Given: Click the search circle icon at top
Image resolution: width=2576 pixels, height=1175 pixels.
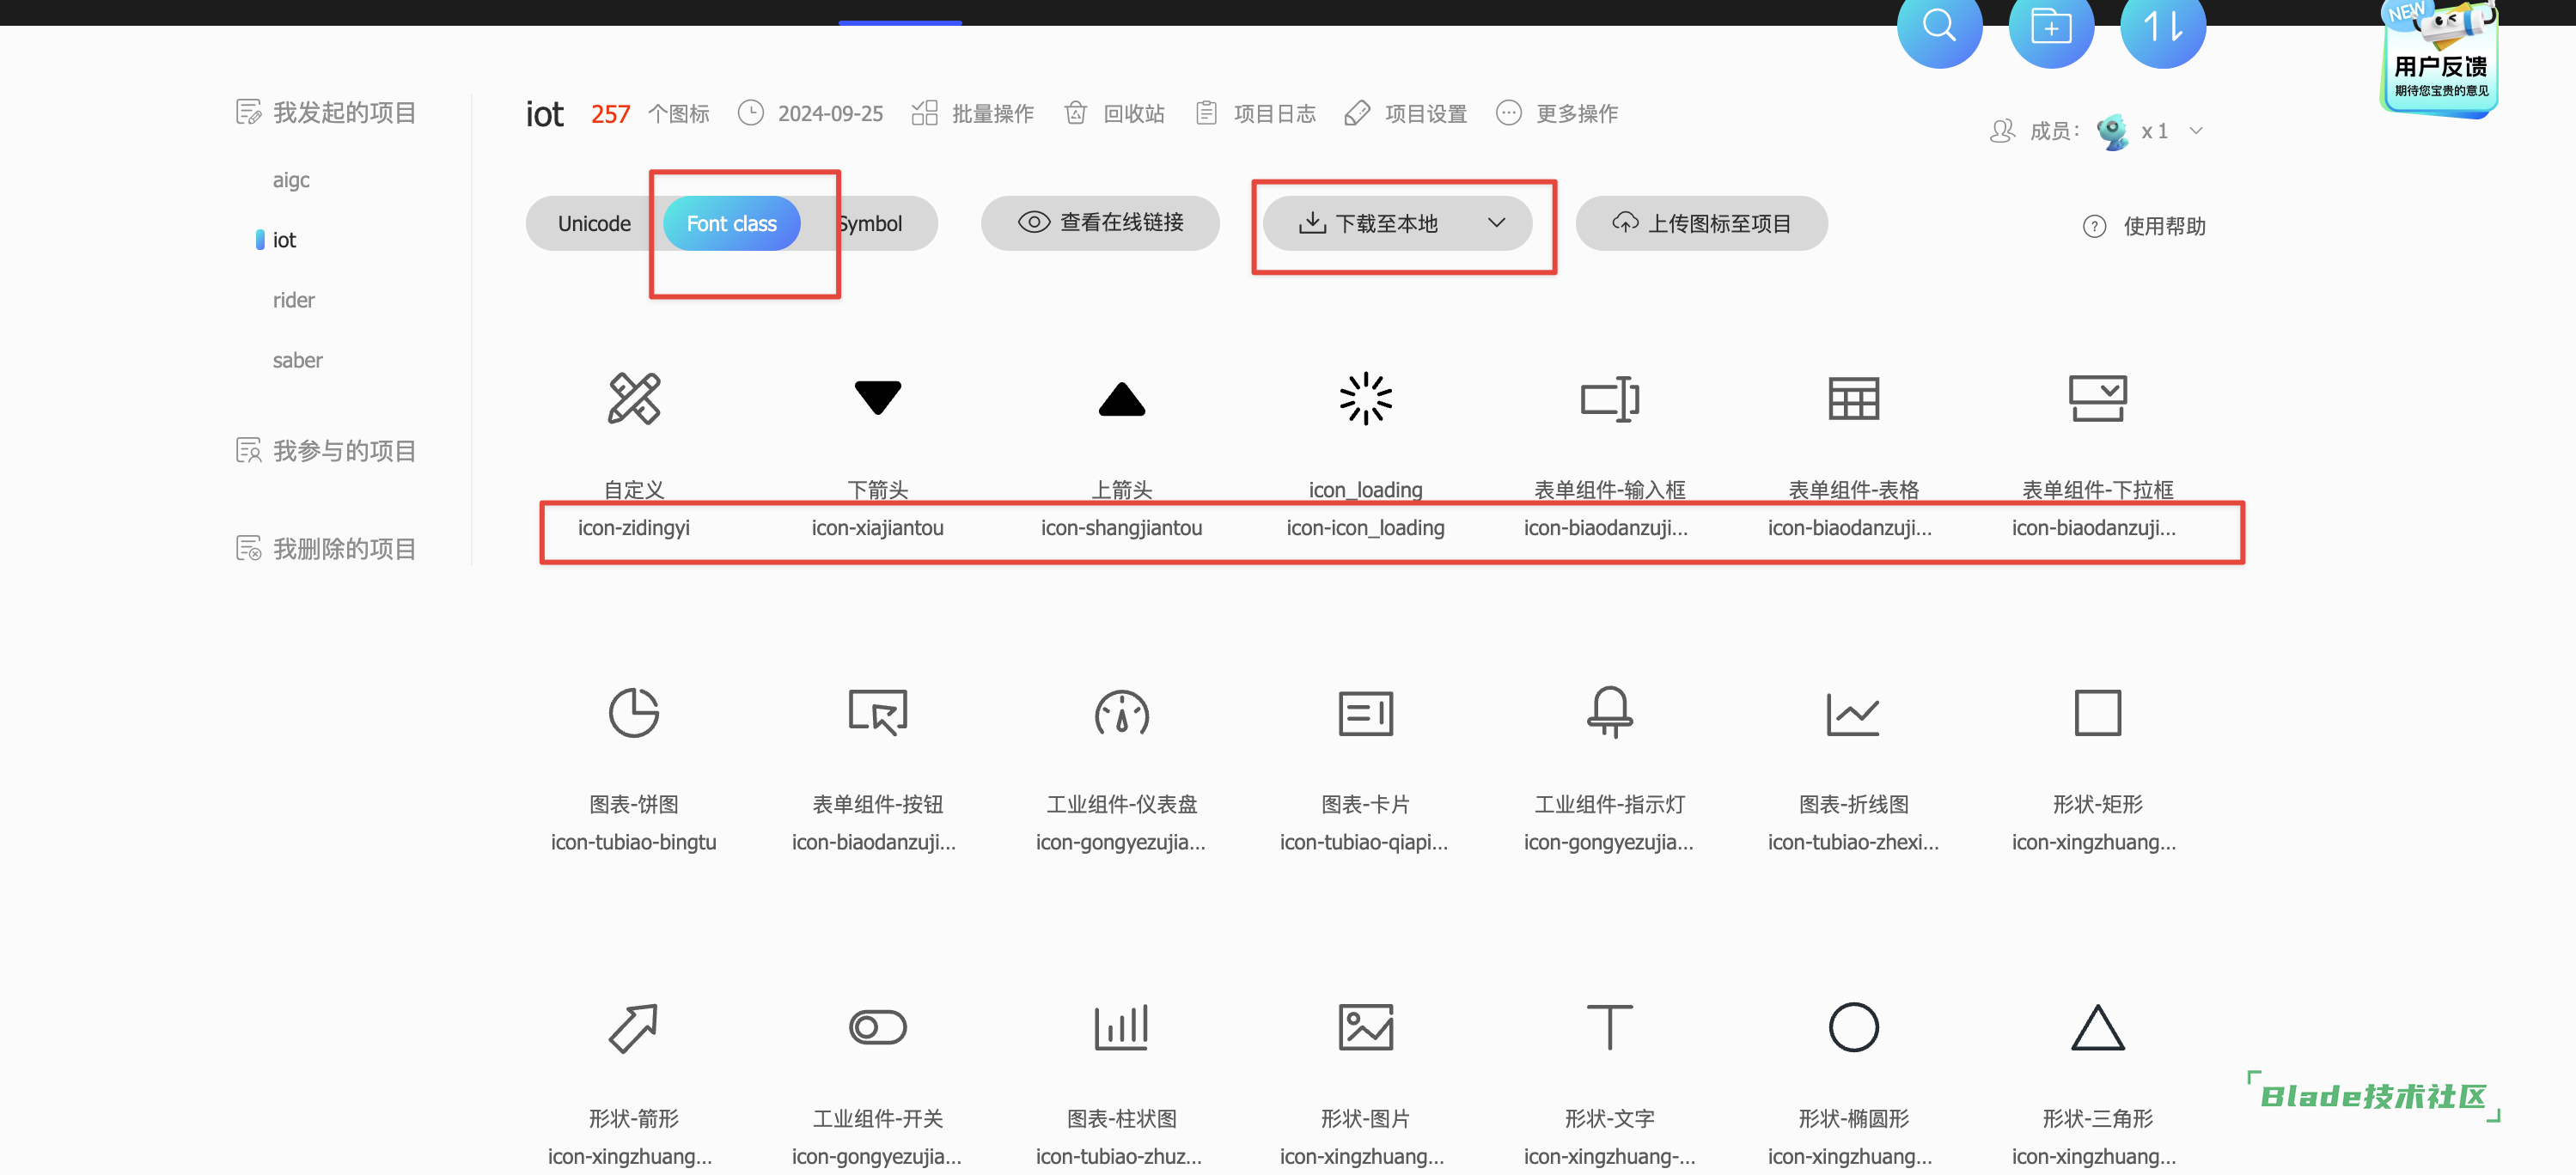Looking at the screenshot, I should click(x=1939, y=27).
